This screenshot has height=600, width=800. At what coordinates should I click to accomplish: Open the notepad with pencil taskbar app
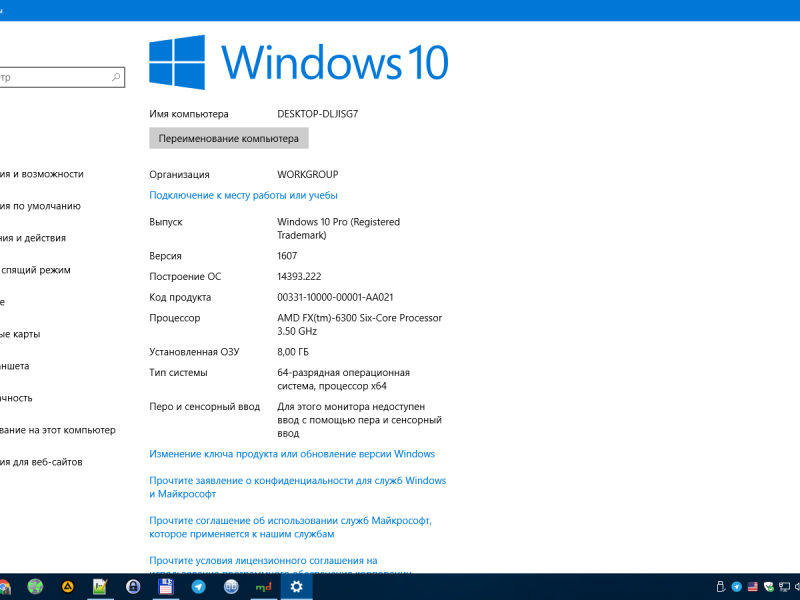point(100,587)
